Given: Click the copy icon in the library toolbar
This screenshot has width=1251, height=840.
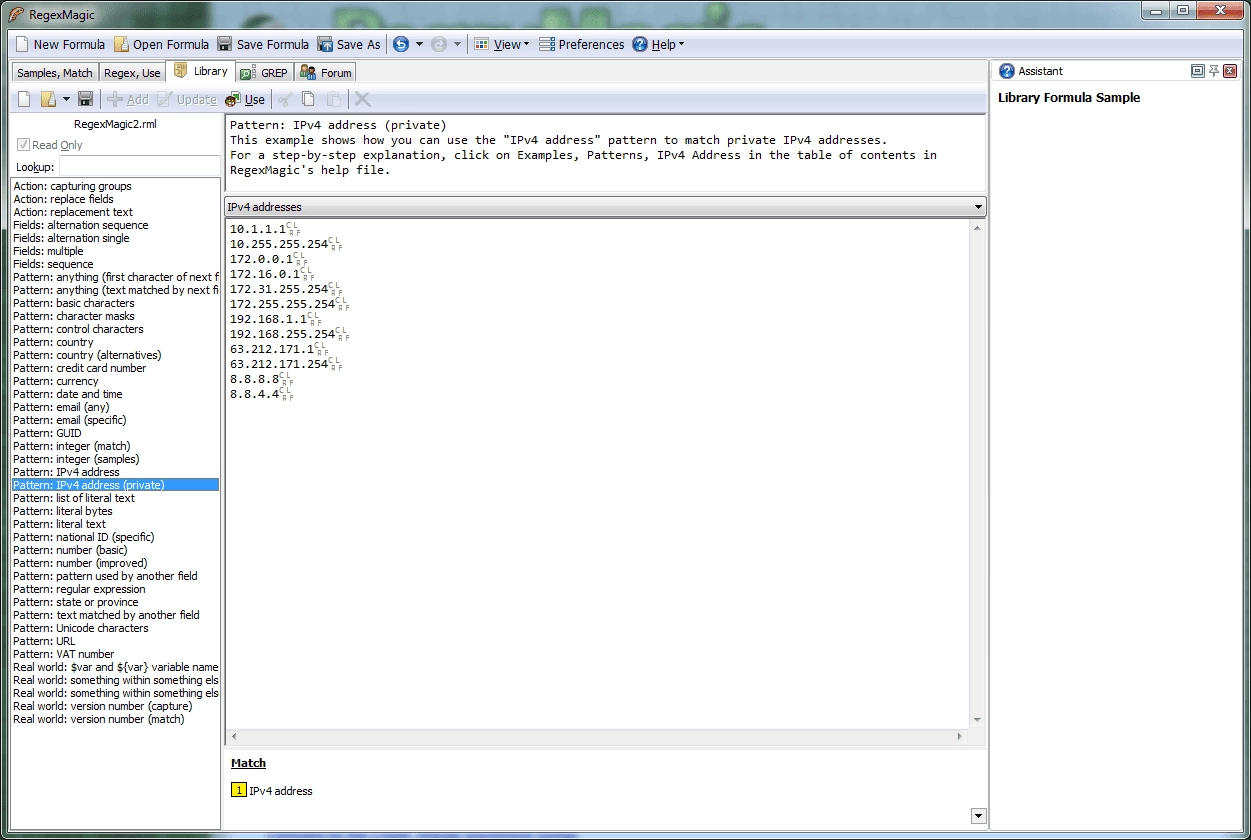Looking at the screenshot, I should coord(309,99).
